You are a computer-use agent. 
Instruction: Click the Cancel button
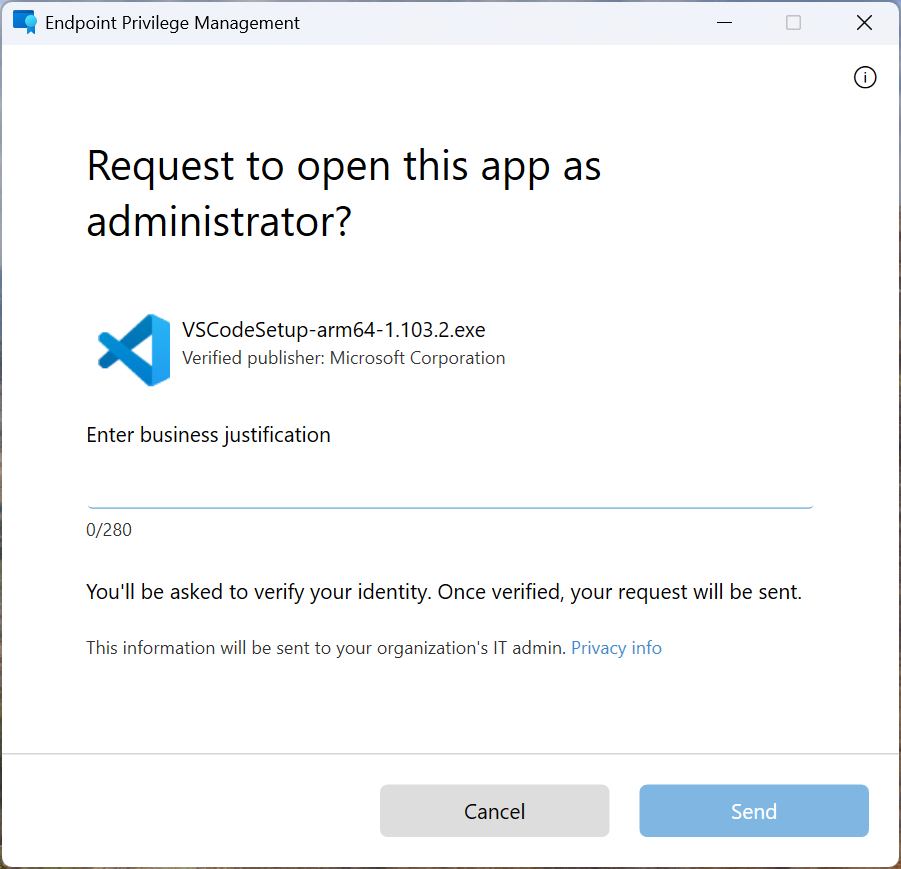click(x=494, y=810)
